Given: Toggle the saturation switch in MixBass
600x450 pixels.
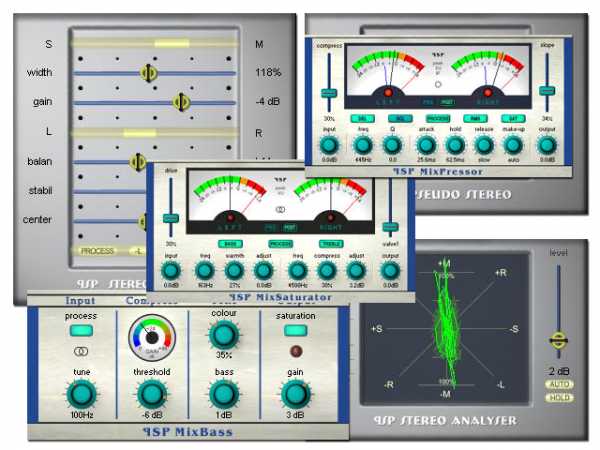Looking at the screenshot, I should pyautogui.click(x=295, y=331).
